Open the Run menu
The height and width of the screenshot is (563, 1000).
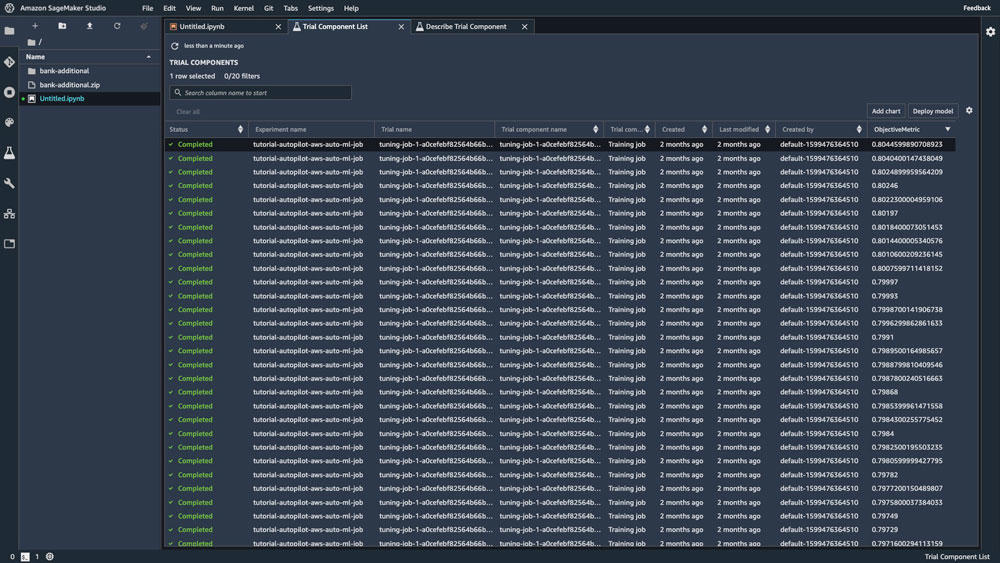[217, 8]
